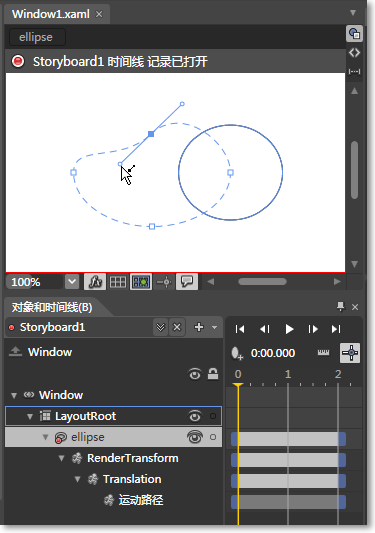Viewport: 375px width, 533px height.
Task: Toggle show snap grid button
Action: coord(118,281)
